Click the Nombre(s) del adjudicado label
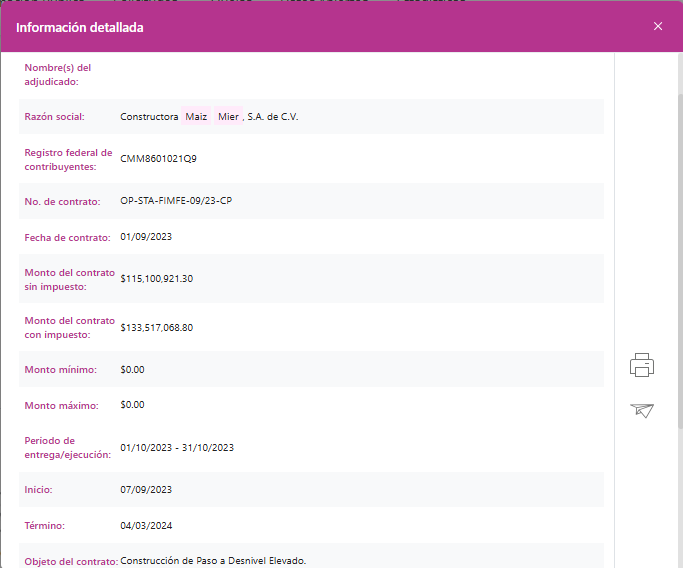This screenshot has height=568, width=683. (58, 74)
